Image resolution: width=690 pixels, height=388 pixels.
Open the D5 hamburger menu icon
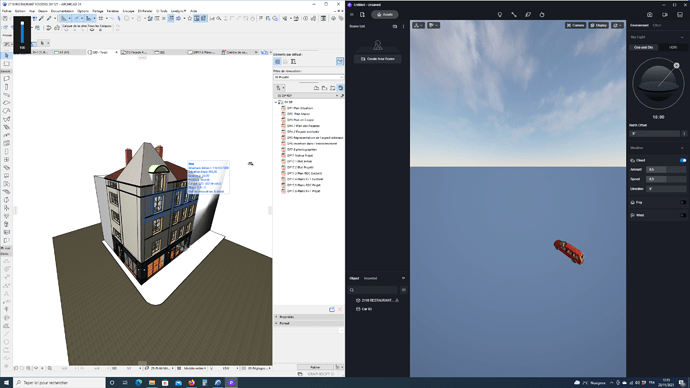(x=352, y=15)
